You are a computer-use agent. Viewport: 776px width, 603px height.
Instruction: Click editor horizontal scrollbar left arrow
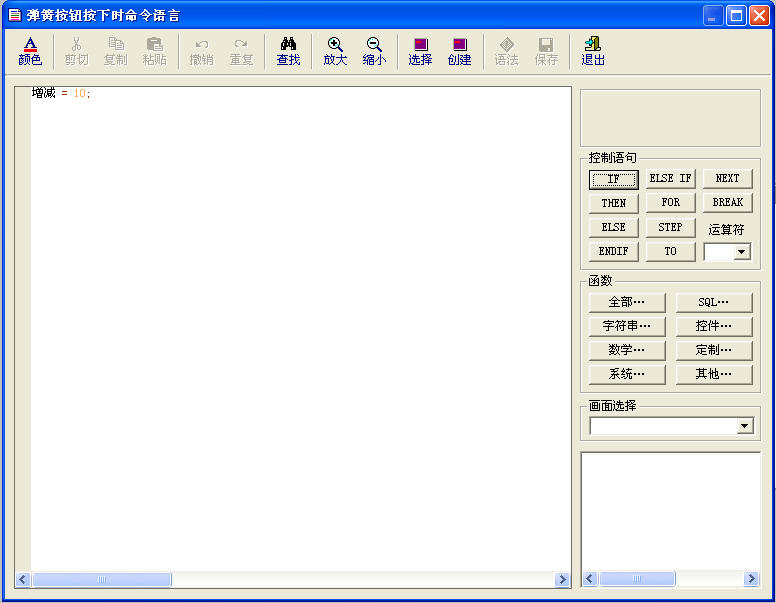coord(22,579)
